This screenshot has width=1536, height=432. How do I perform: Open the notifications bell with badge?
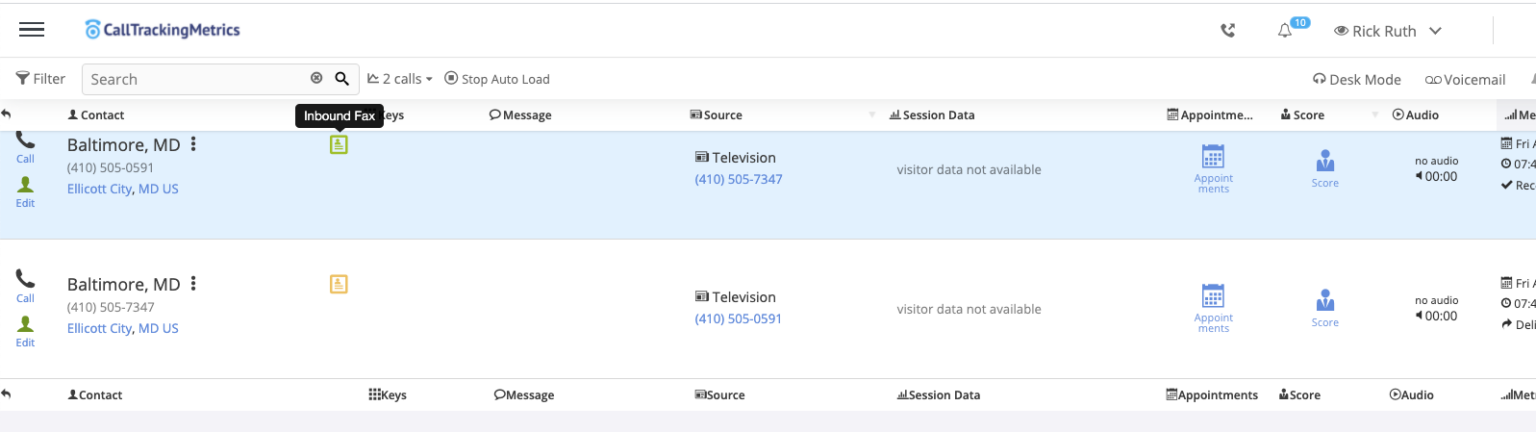[1286, 31]
